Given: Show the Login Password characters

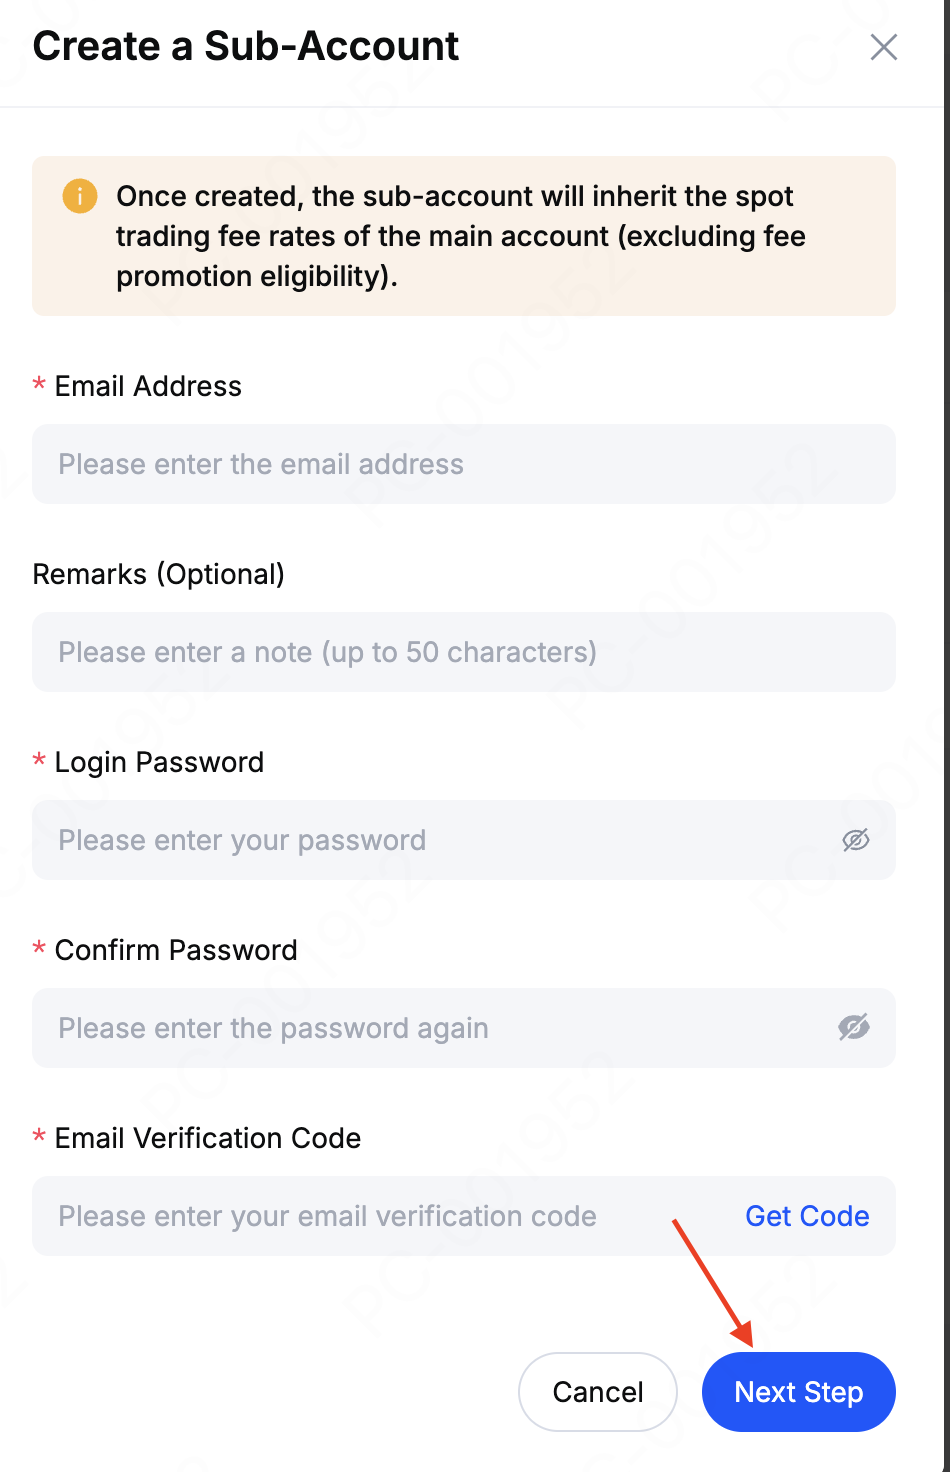Looking at the screenshot, I should [855, 840].
